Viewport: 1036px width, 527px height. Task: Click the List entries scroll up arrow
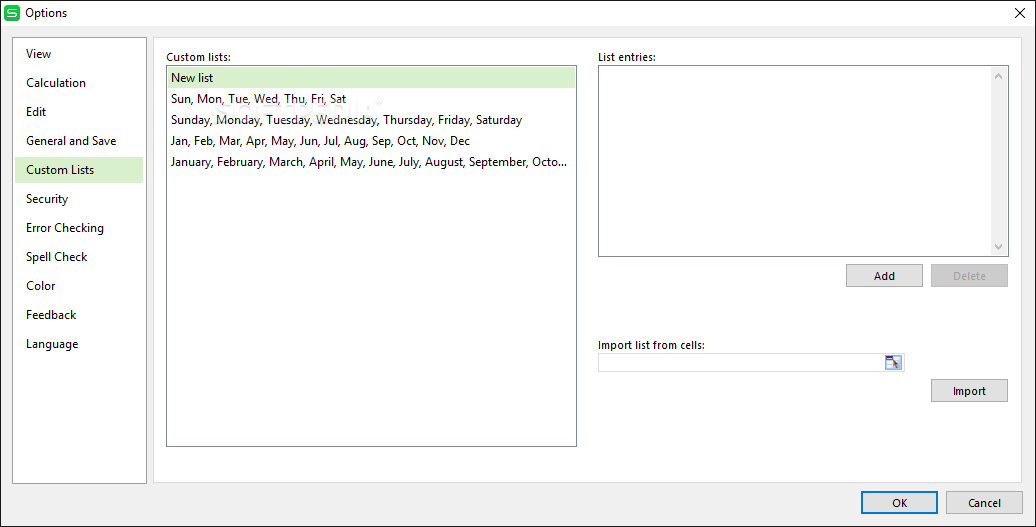point(998,76)
